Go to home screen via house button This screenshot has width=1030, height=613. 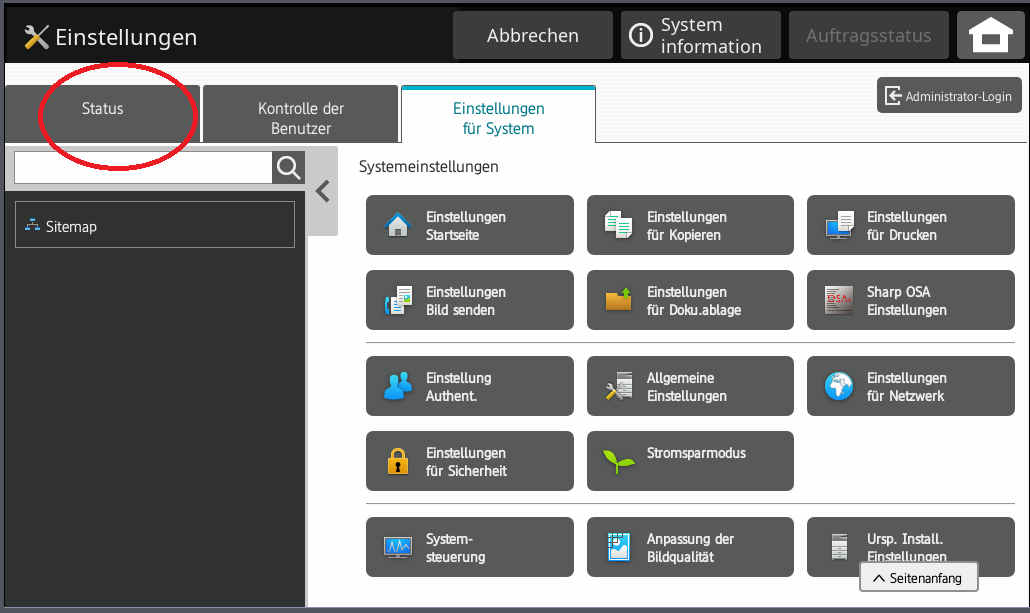coord(990,36)
